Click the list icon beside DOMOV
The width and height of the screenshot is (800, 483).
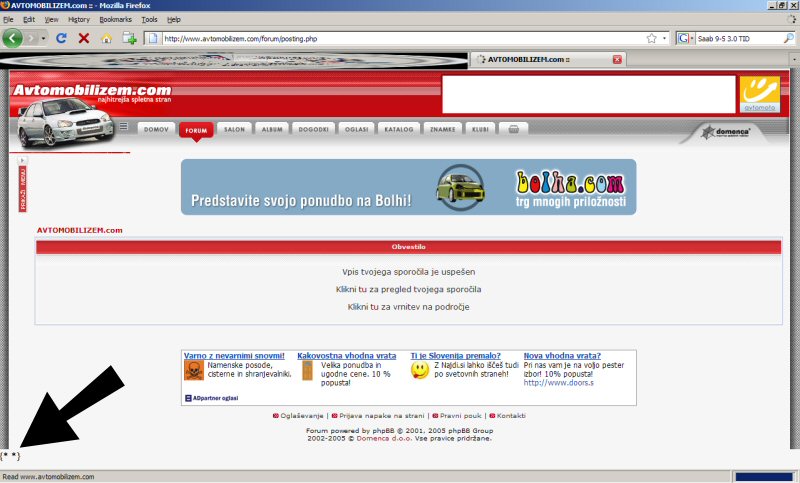(x=123, y=126)
